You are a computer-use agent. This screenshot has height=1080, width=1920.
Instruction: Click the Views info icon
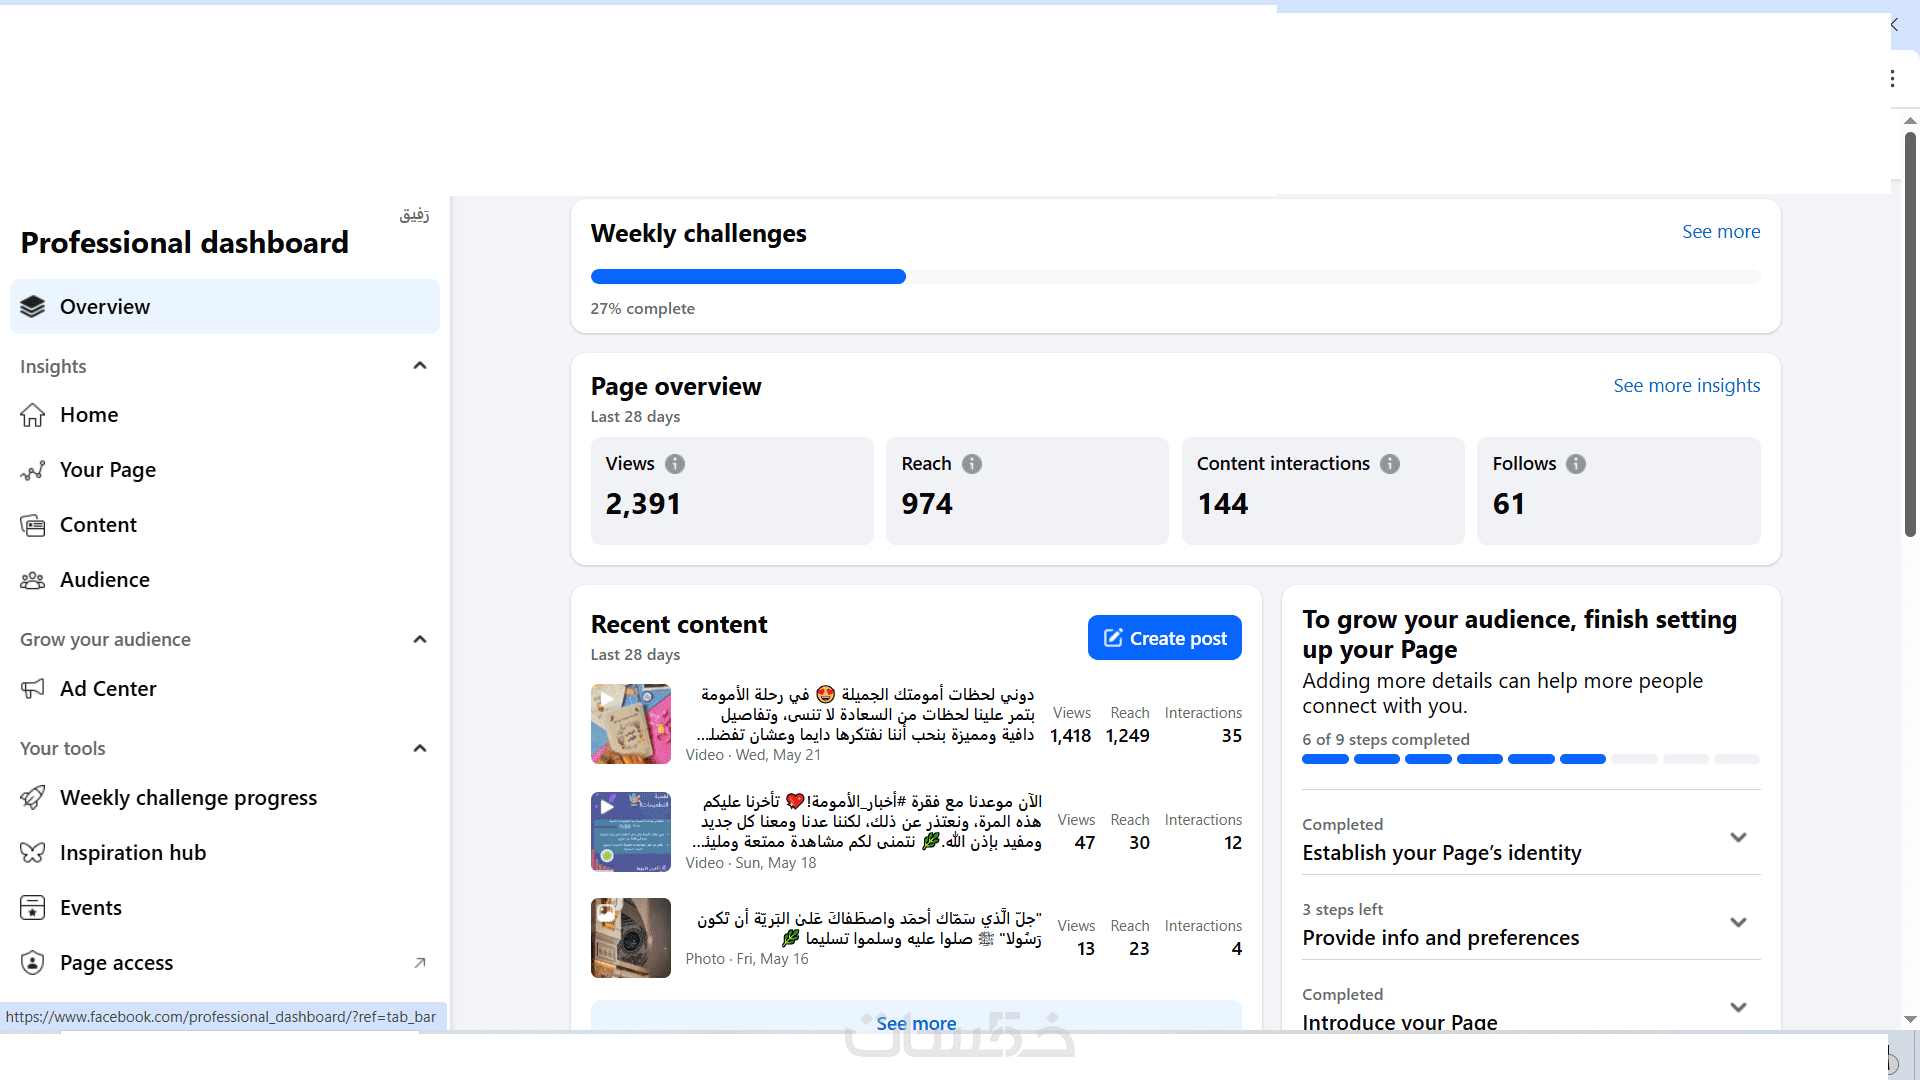[675, 464]
